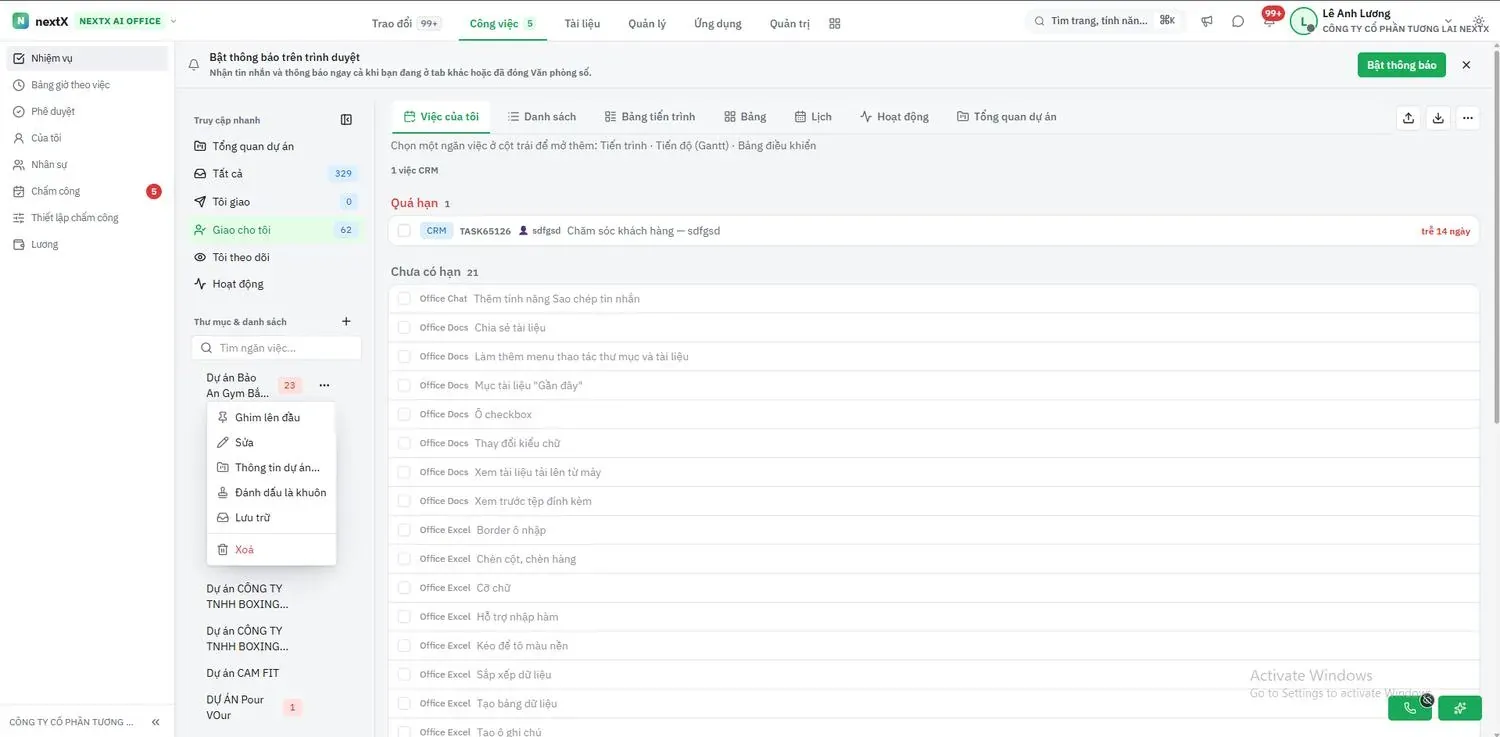Tick checkbox for Chia sẻ tài liệu task
Screen dimensions: 1500x737
click(404, 328)
